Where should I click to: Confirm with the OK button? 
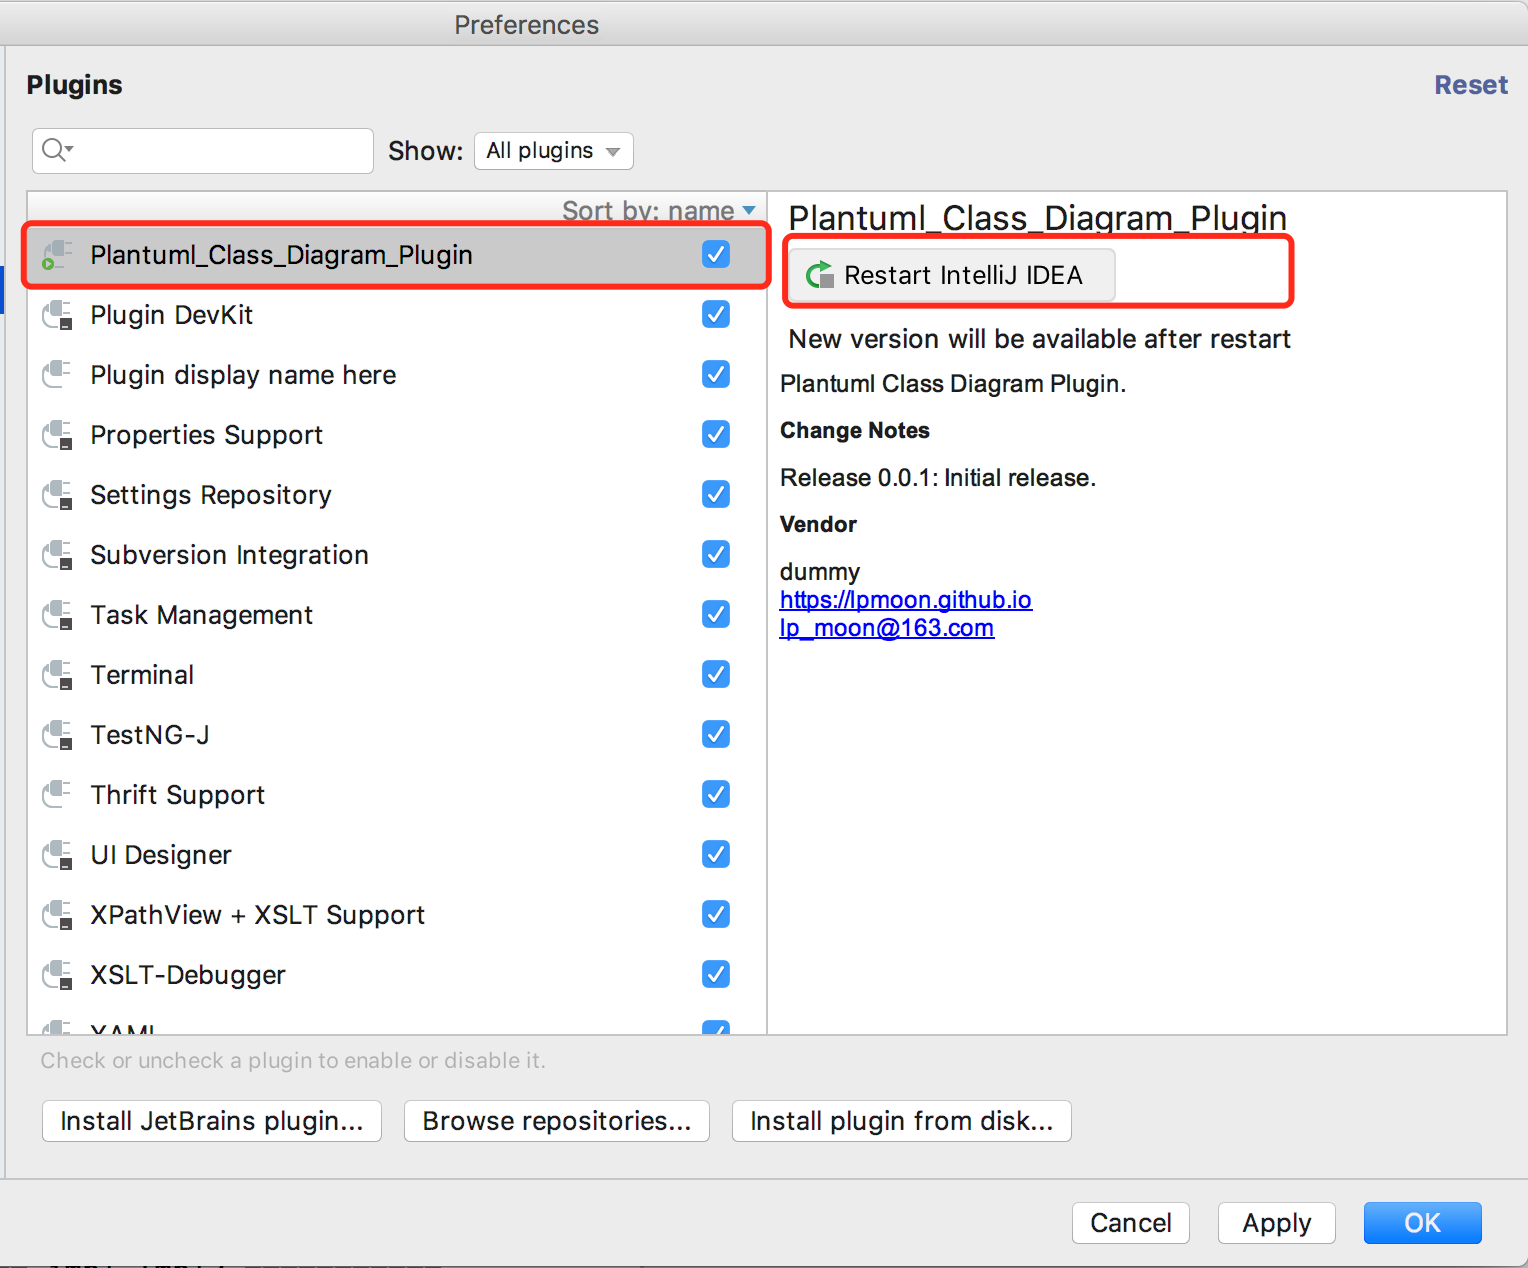(x=1423, y=1223)
